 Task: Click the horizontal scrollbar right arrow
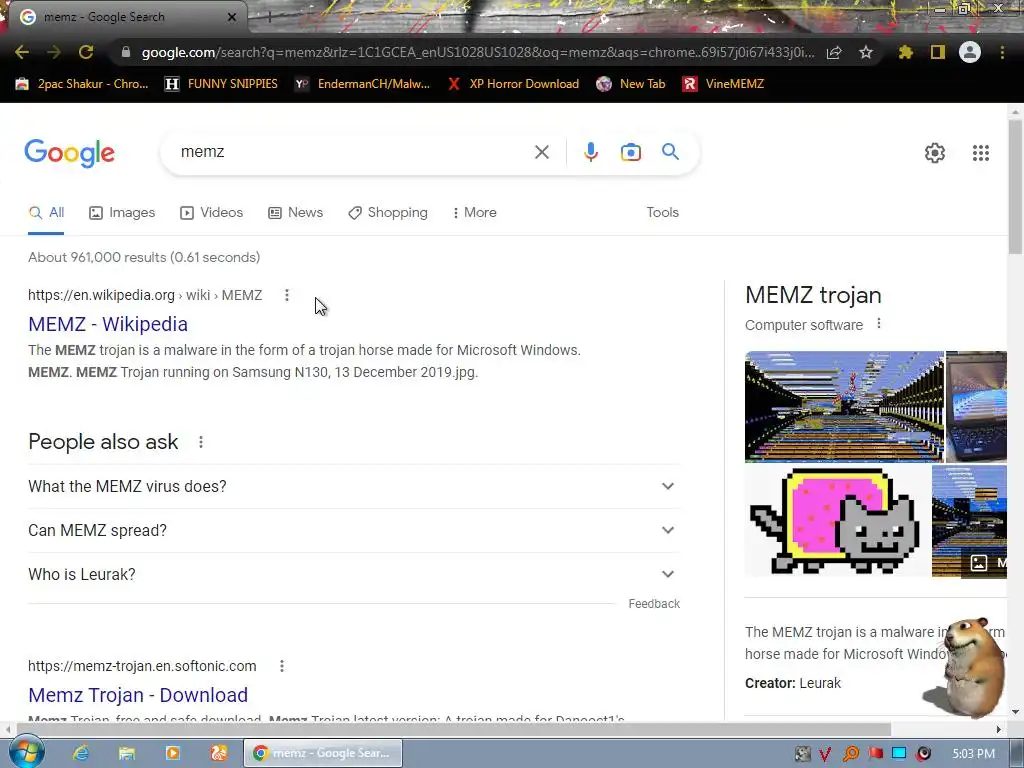(x=998, y=729)
